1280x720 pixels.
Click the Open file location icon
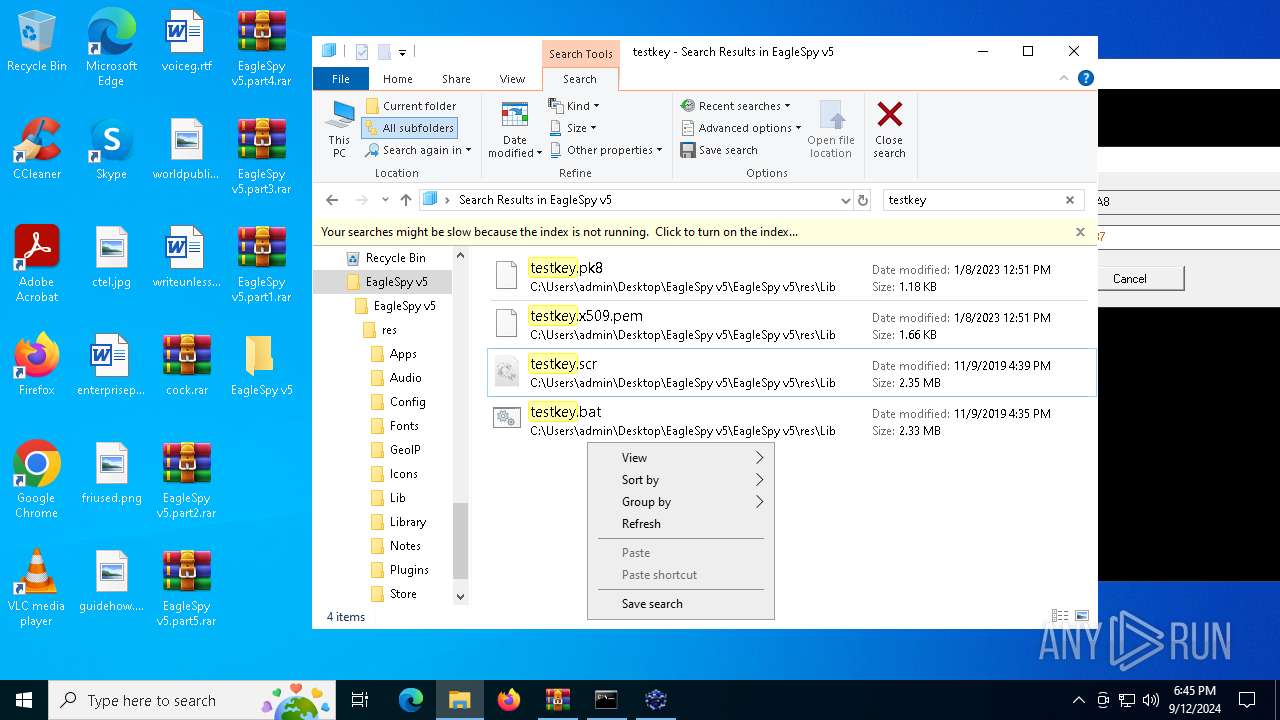(x=831, y=114)
